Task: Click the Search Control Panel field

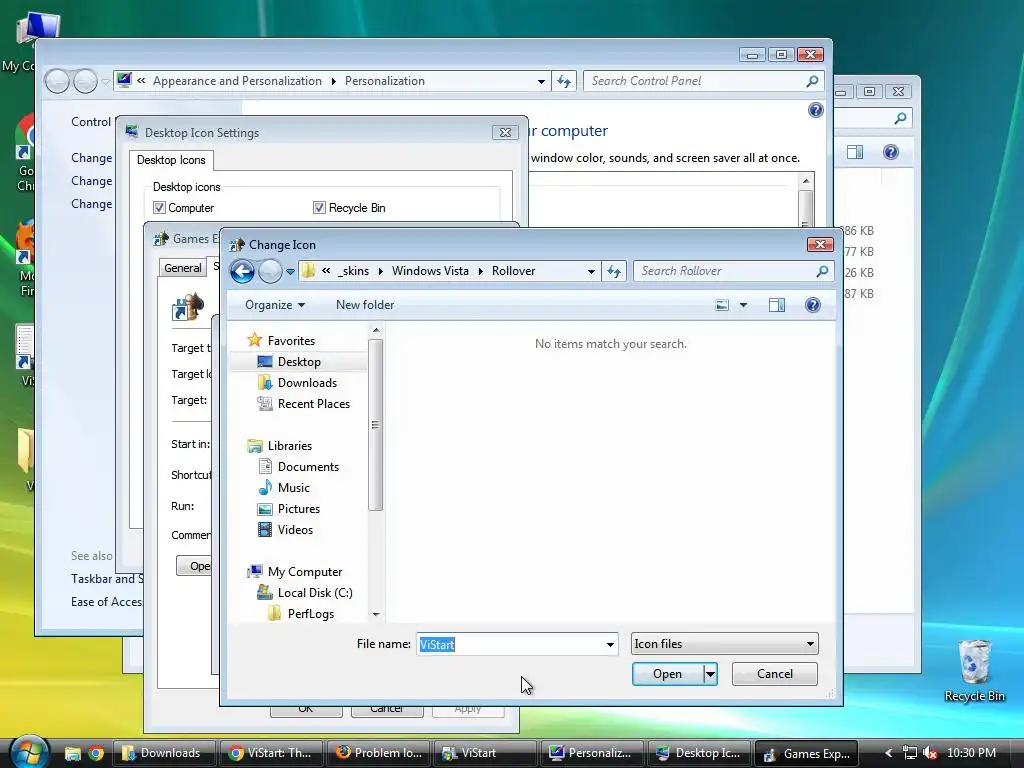Action: click(694, 81)
